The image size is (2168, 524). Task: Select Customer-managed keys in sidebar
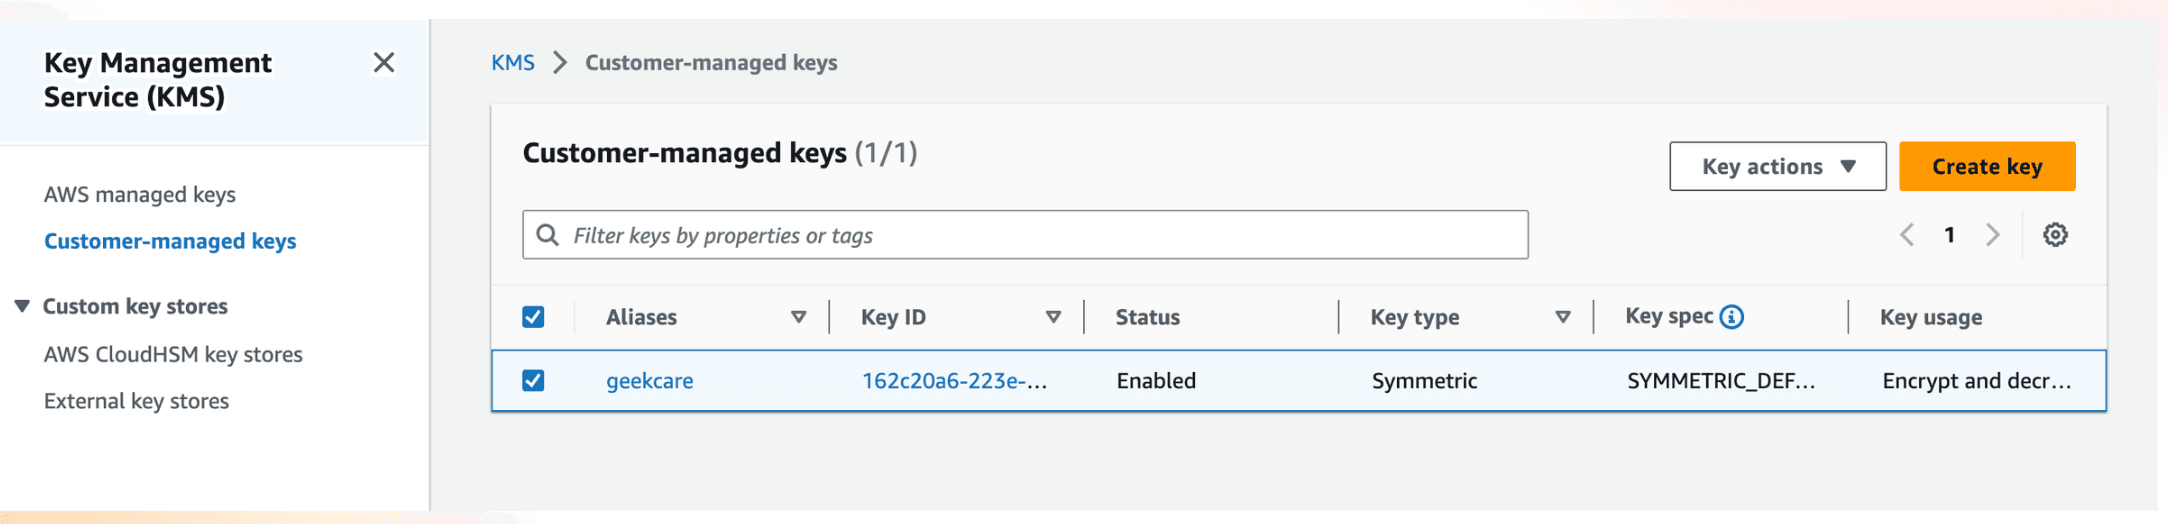170,241
